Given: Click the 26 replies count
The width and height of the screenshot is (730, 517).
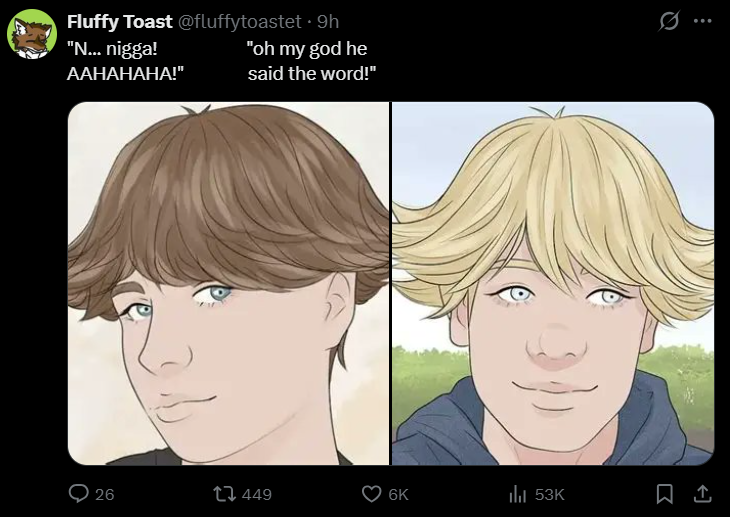Looking at the screenshot, I should pos(104,494).
